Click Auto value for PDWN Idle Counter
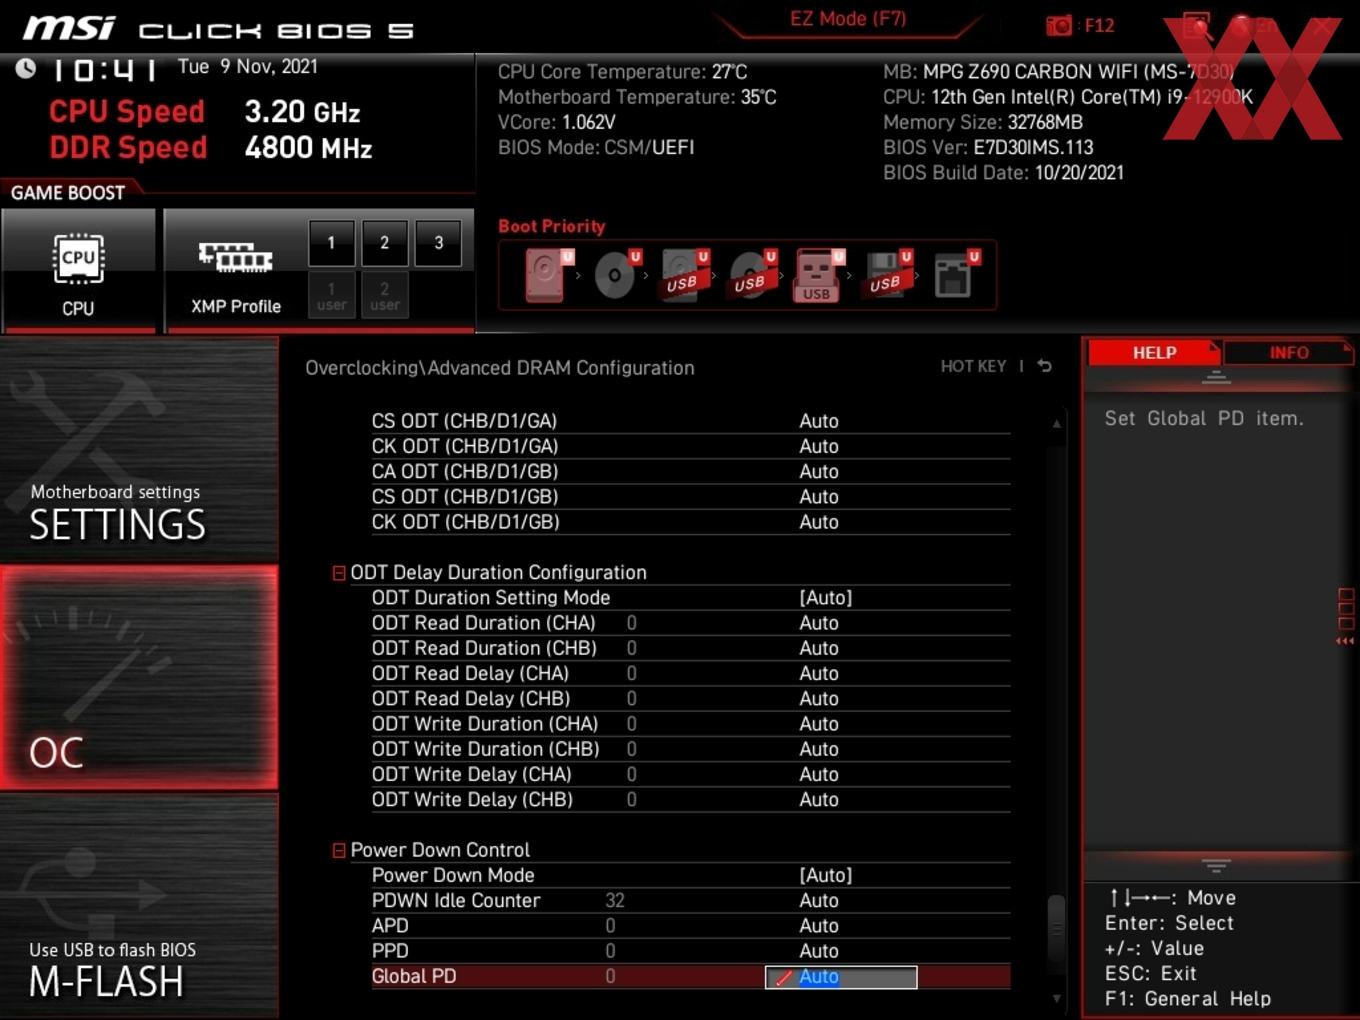This screenshot has height=1020, width=1360. (x=819, y=901)
